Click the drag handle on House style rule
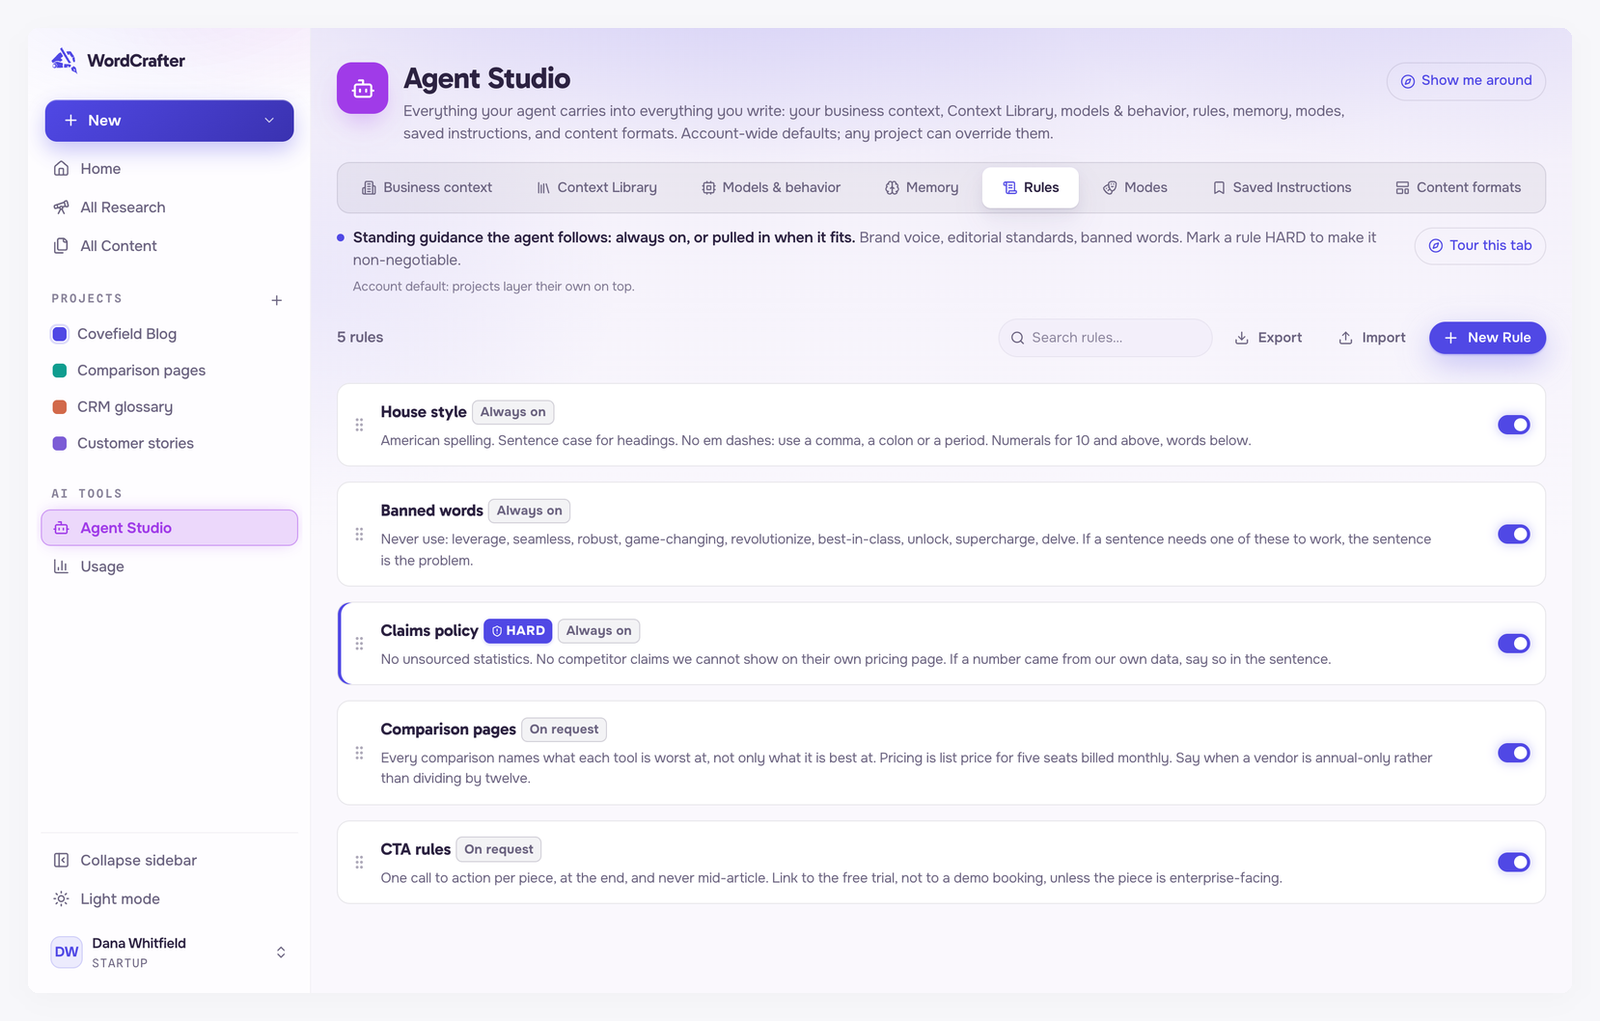 coord(359,425)
